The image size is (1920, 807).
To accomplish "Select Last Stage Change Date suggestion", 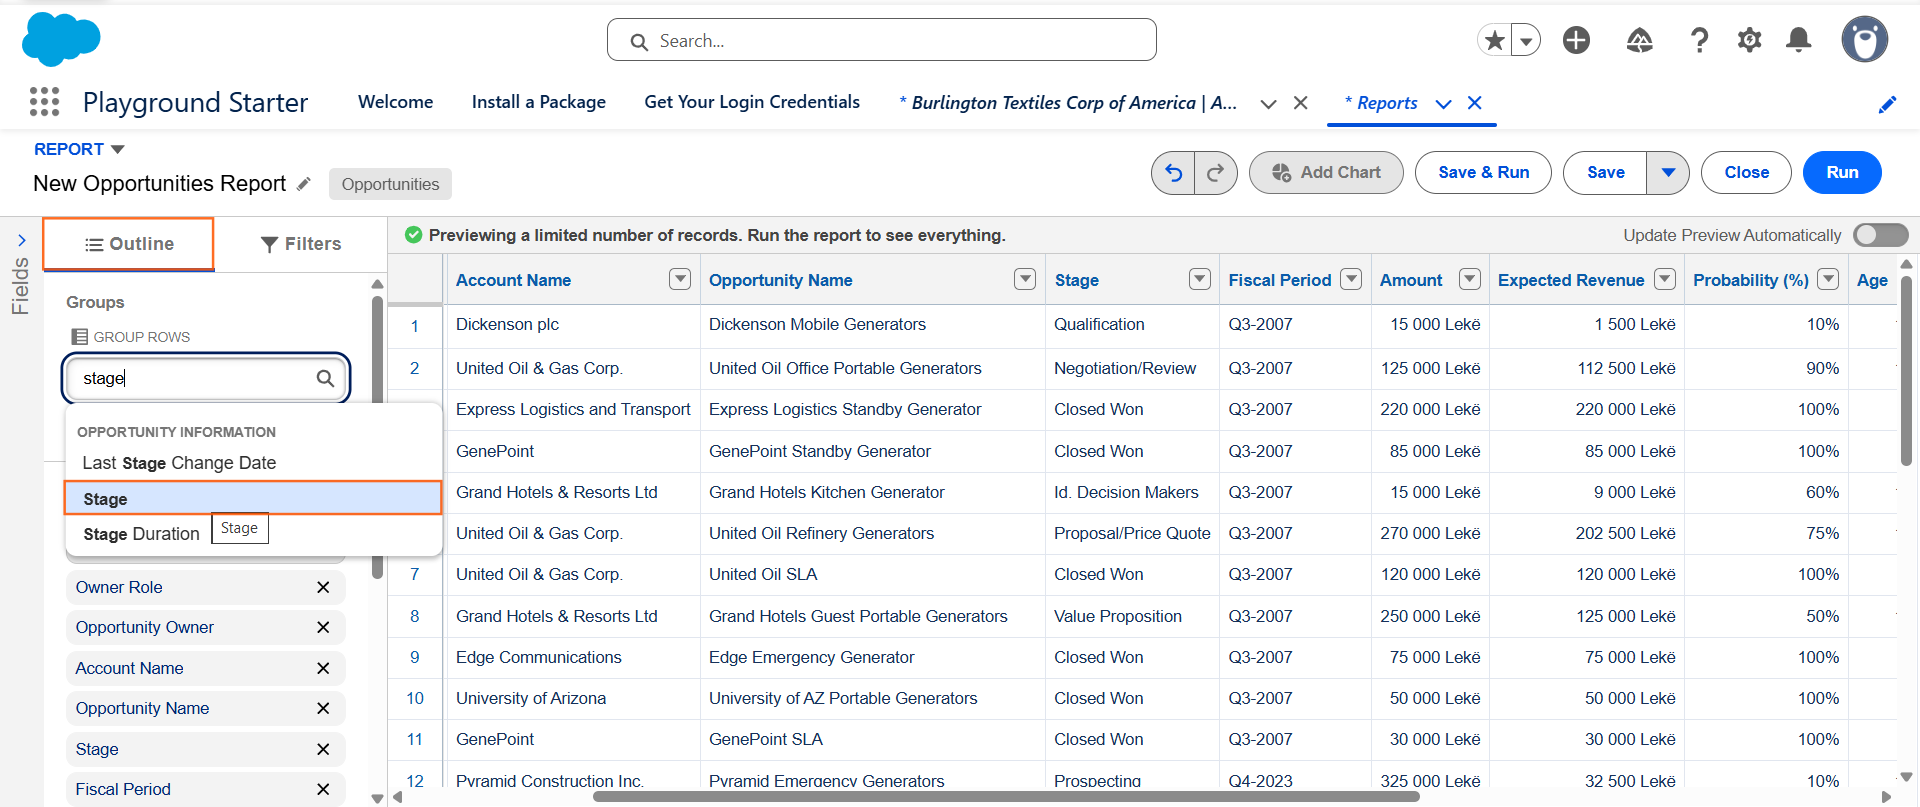I will (x=253, y=463).
